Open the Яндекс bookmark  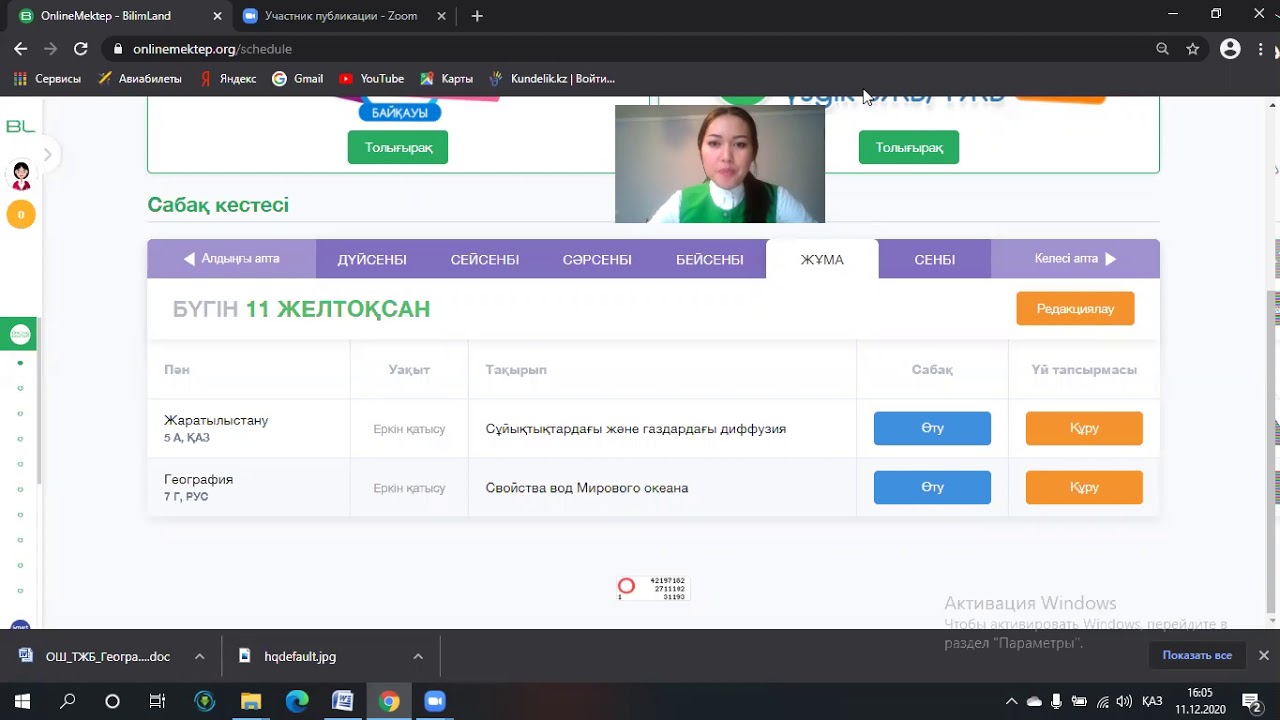pyautogui.click(x=228, y=78)
